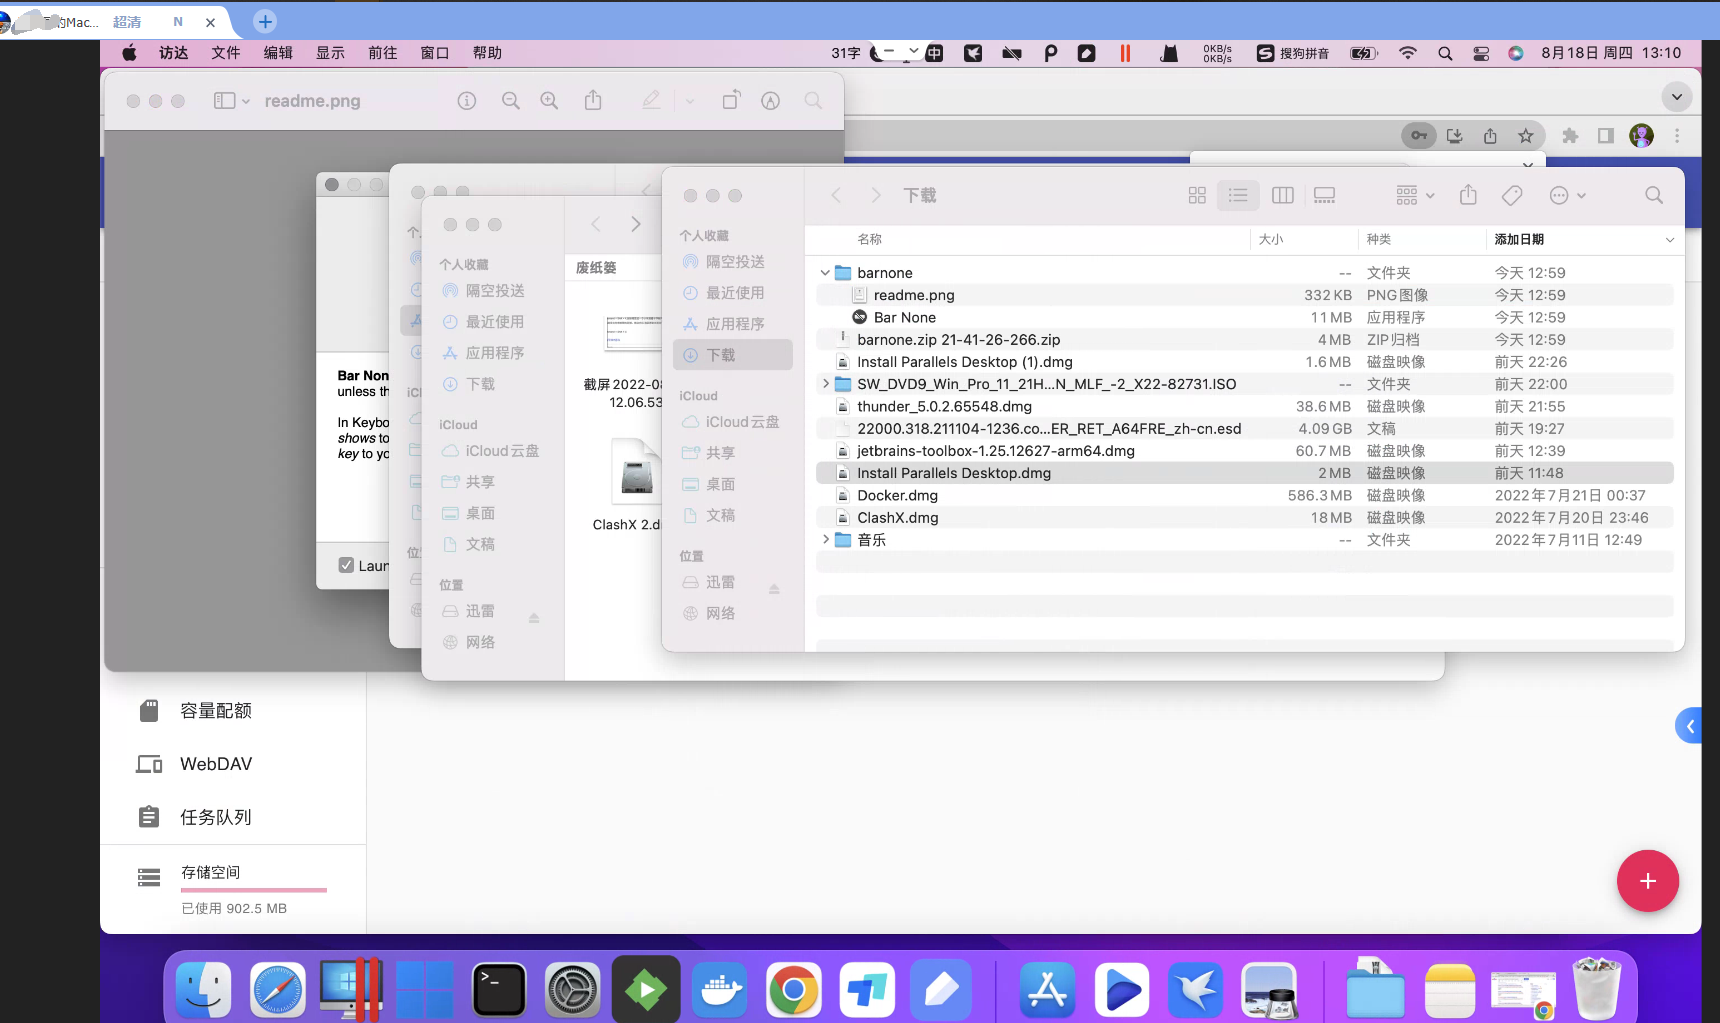Sort files by 种类 column
Viewport: 1720px width, 1023px height.
click(1379, 240)
